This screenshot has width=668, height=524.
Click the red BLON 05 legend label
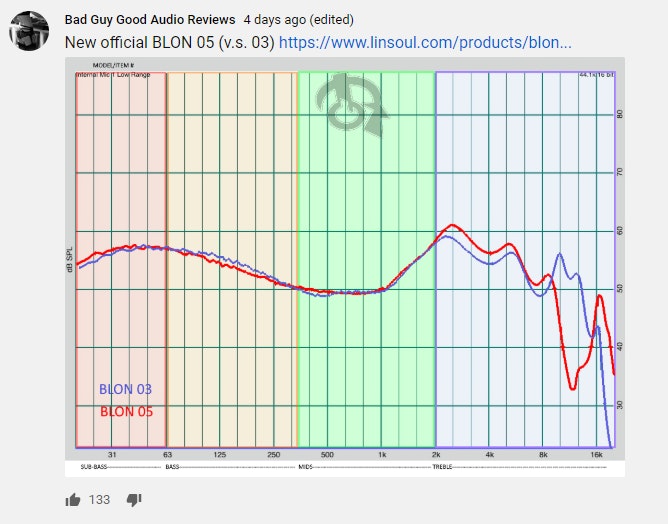tap(125, 411)
